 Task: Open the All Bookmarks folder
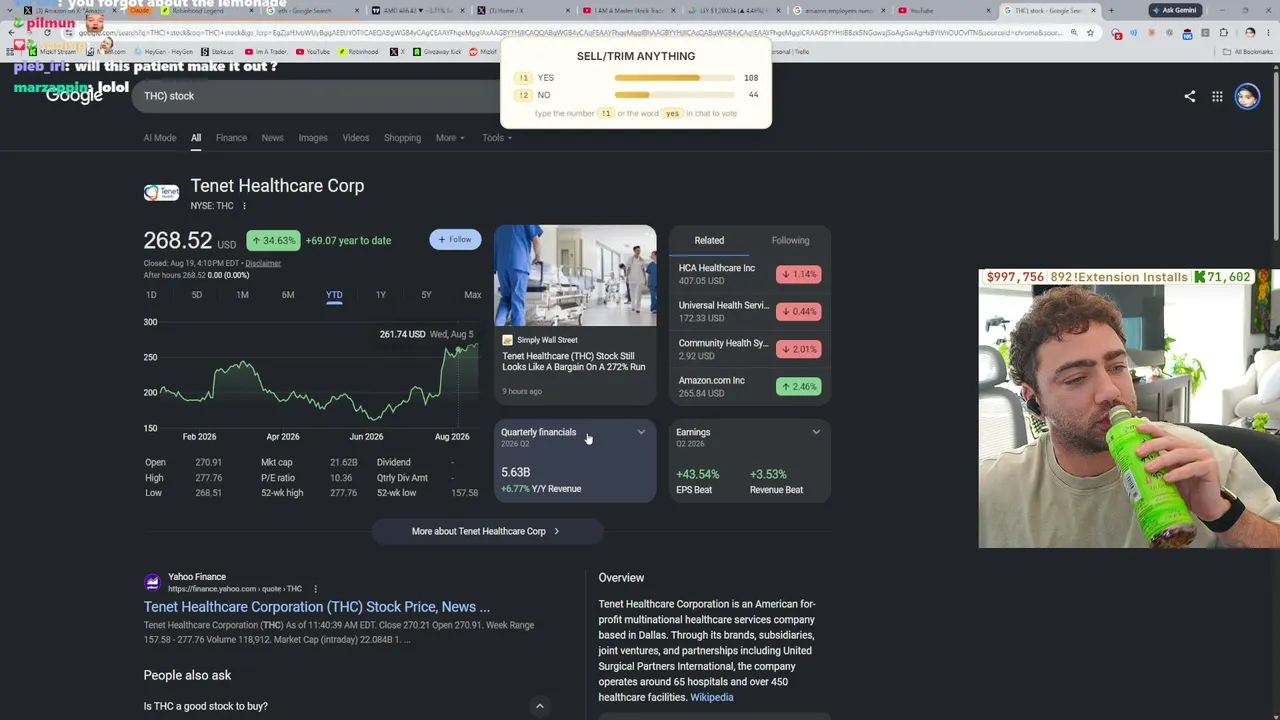pos(1248,52)
